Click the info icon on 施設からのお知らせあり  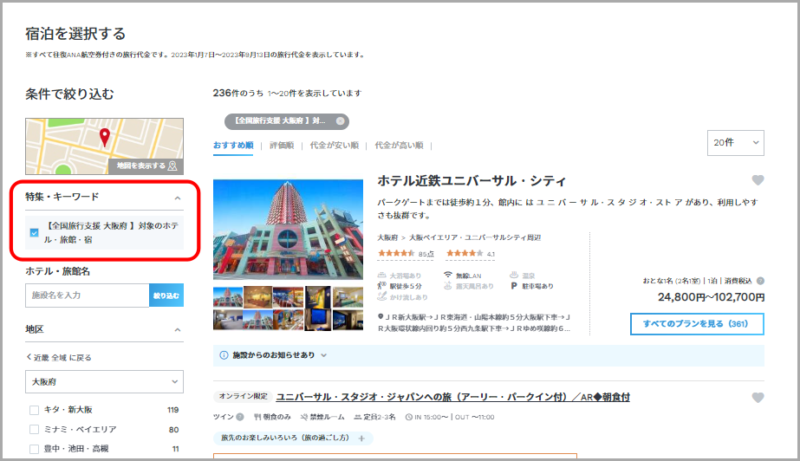click(223, 355)
